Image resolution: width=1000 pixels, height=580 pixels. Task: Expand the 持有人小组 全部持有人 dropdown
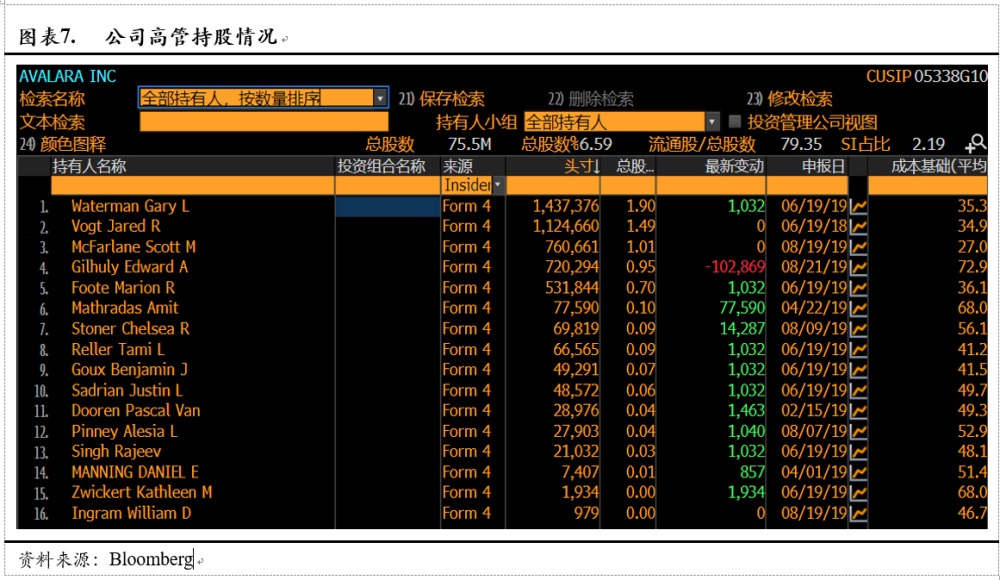coord(712,121)
